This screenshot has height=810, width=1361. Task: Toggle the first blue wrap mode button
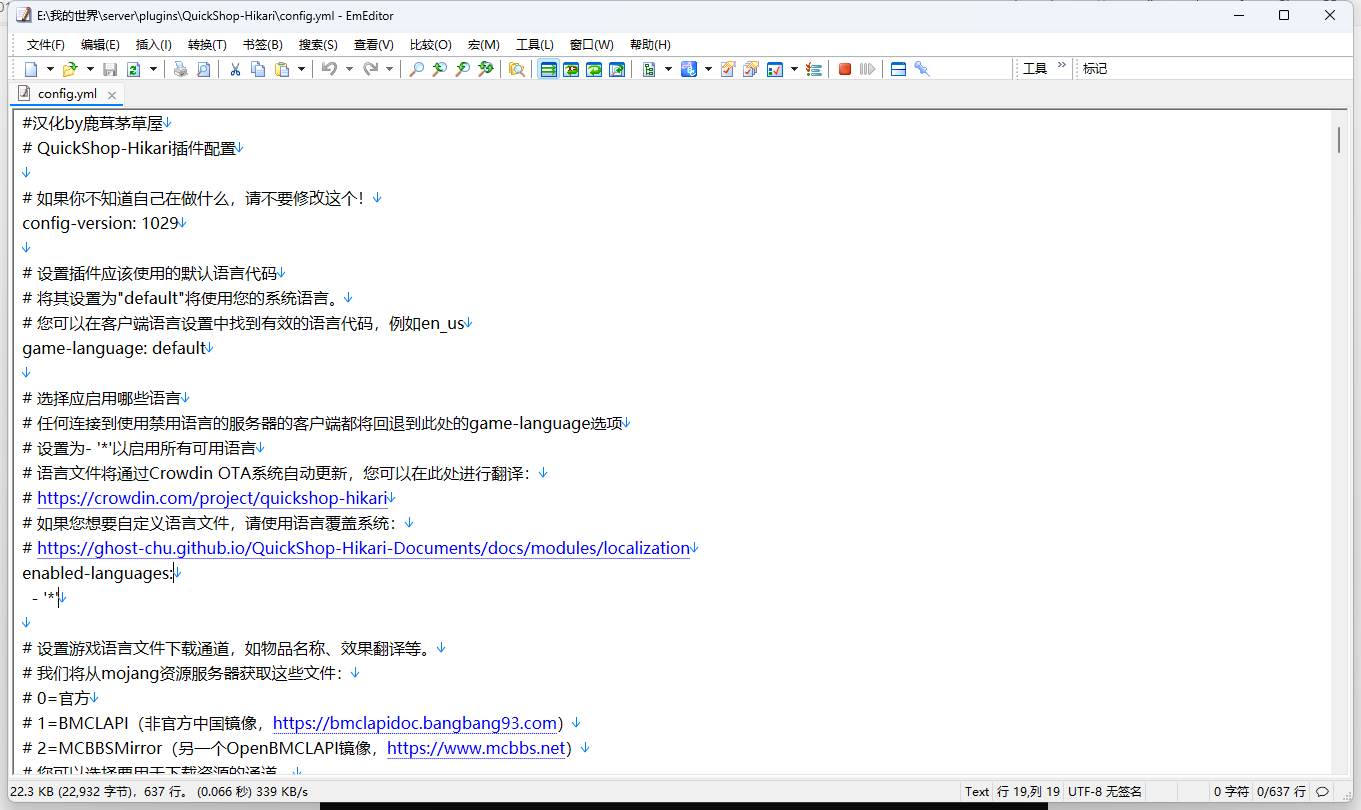pos(548,69)
